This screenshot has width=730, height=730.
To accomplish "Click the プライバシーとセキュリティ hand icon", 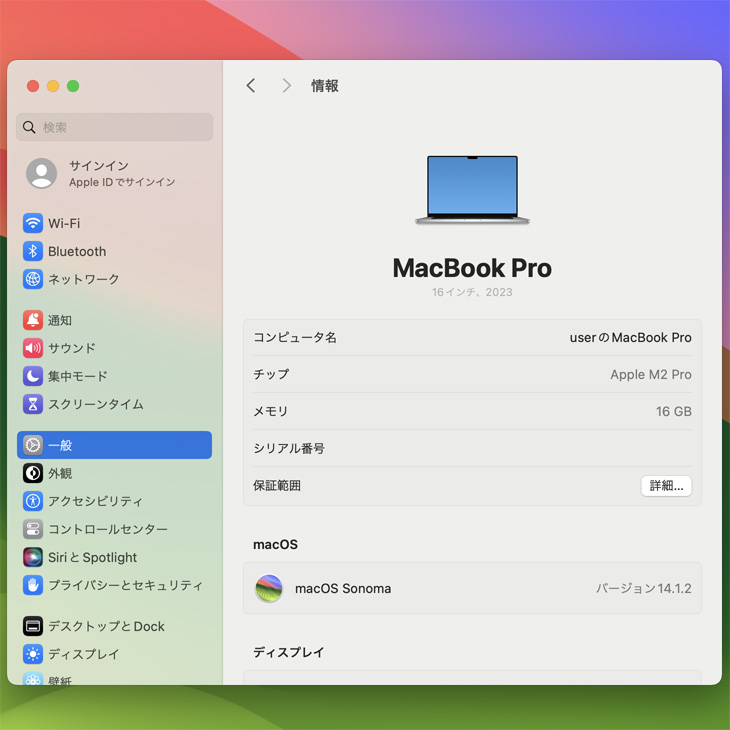I will 33,585.
